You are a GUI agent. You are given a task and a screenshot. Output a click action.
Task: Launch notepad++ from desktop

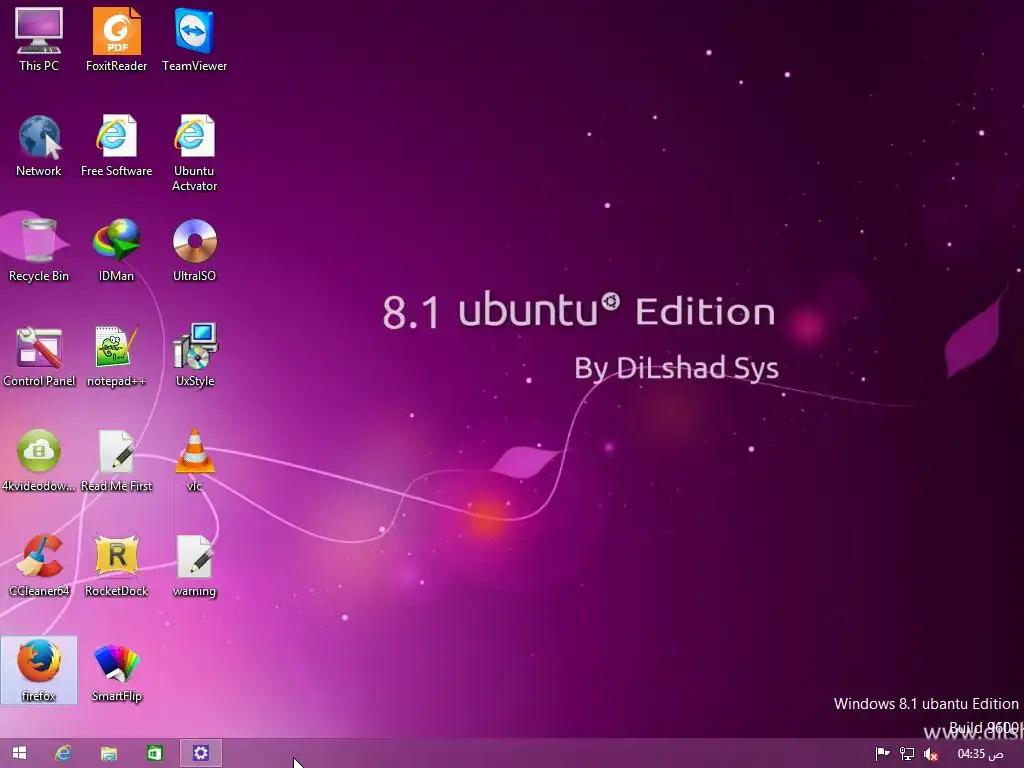click(116, 356)
